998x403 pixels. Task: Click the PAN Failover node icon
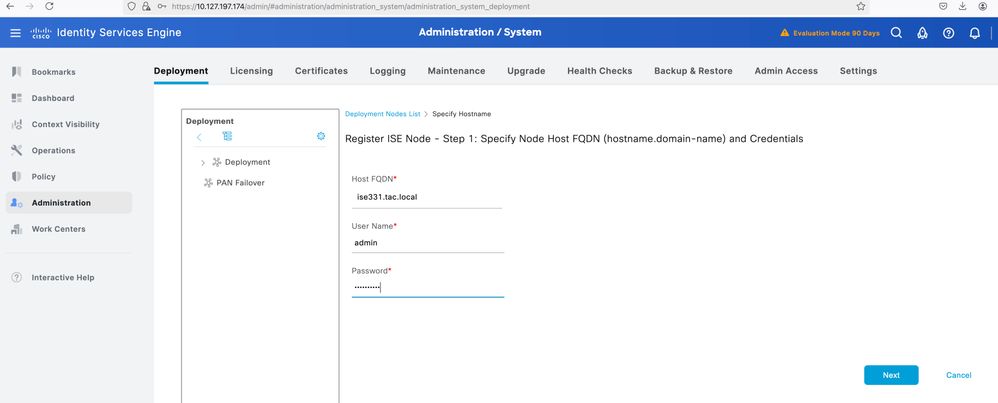(x=208, y=183)
